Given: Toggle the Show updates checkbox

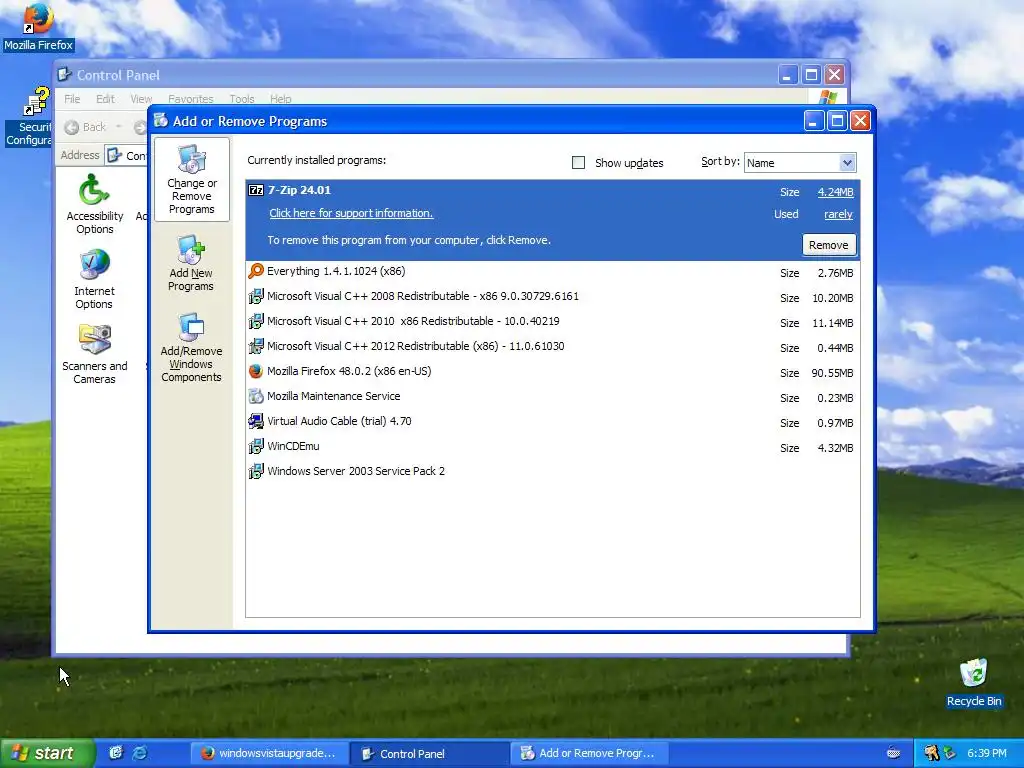Looking at the screenshot, I should click(578, 163).
